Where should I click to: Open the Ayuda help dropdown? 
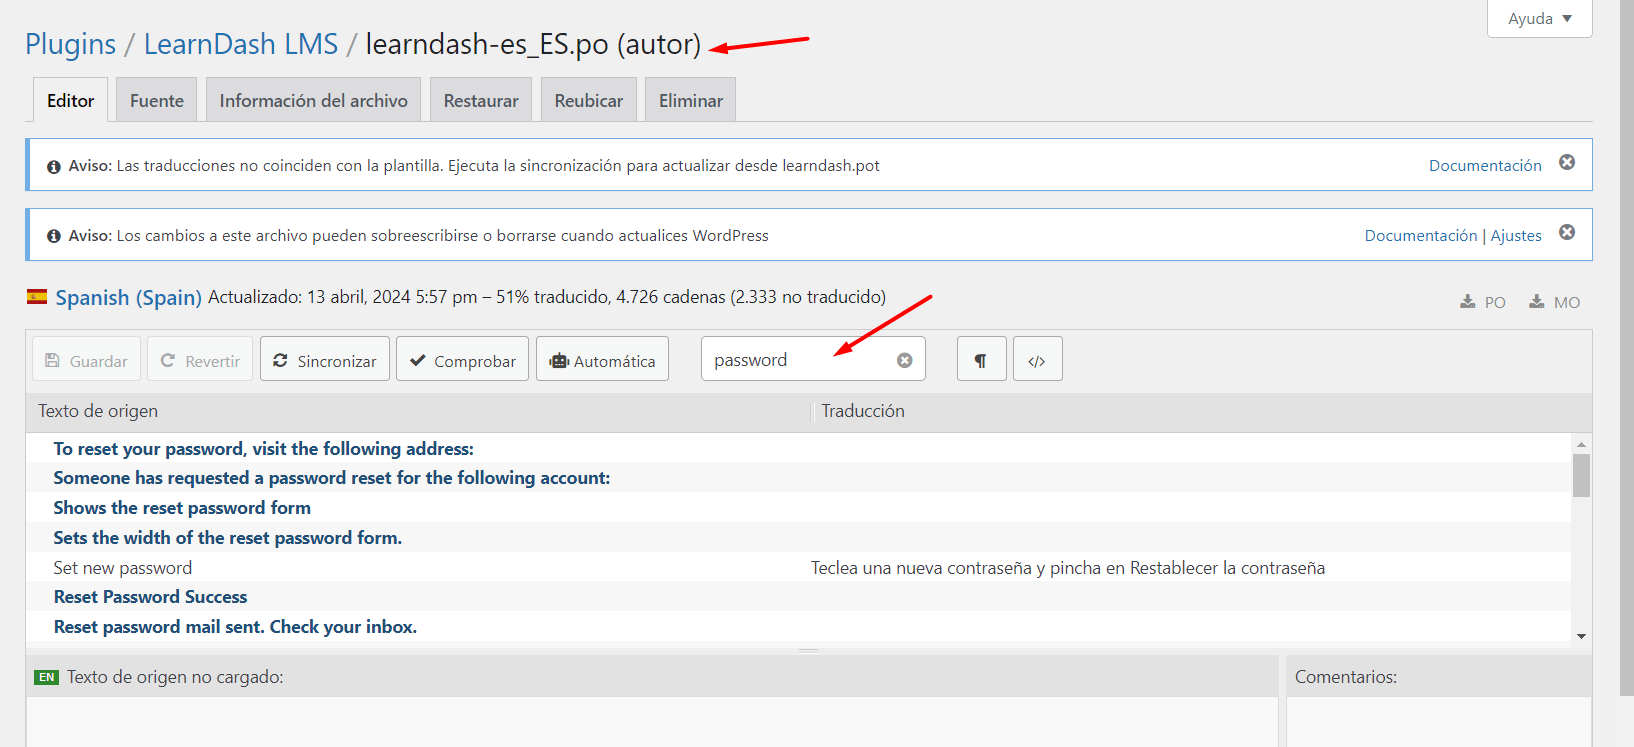(1540, 19)
